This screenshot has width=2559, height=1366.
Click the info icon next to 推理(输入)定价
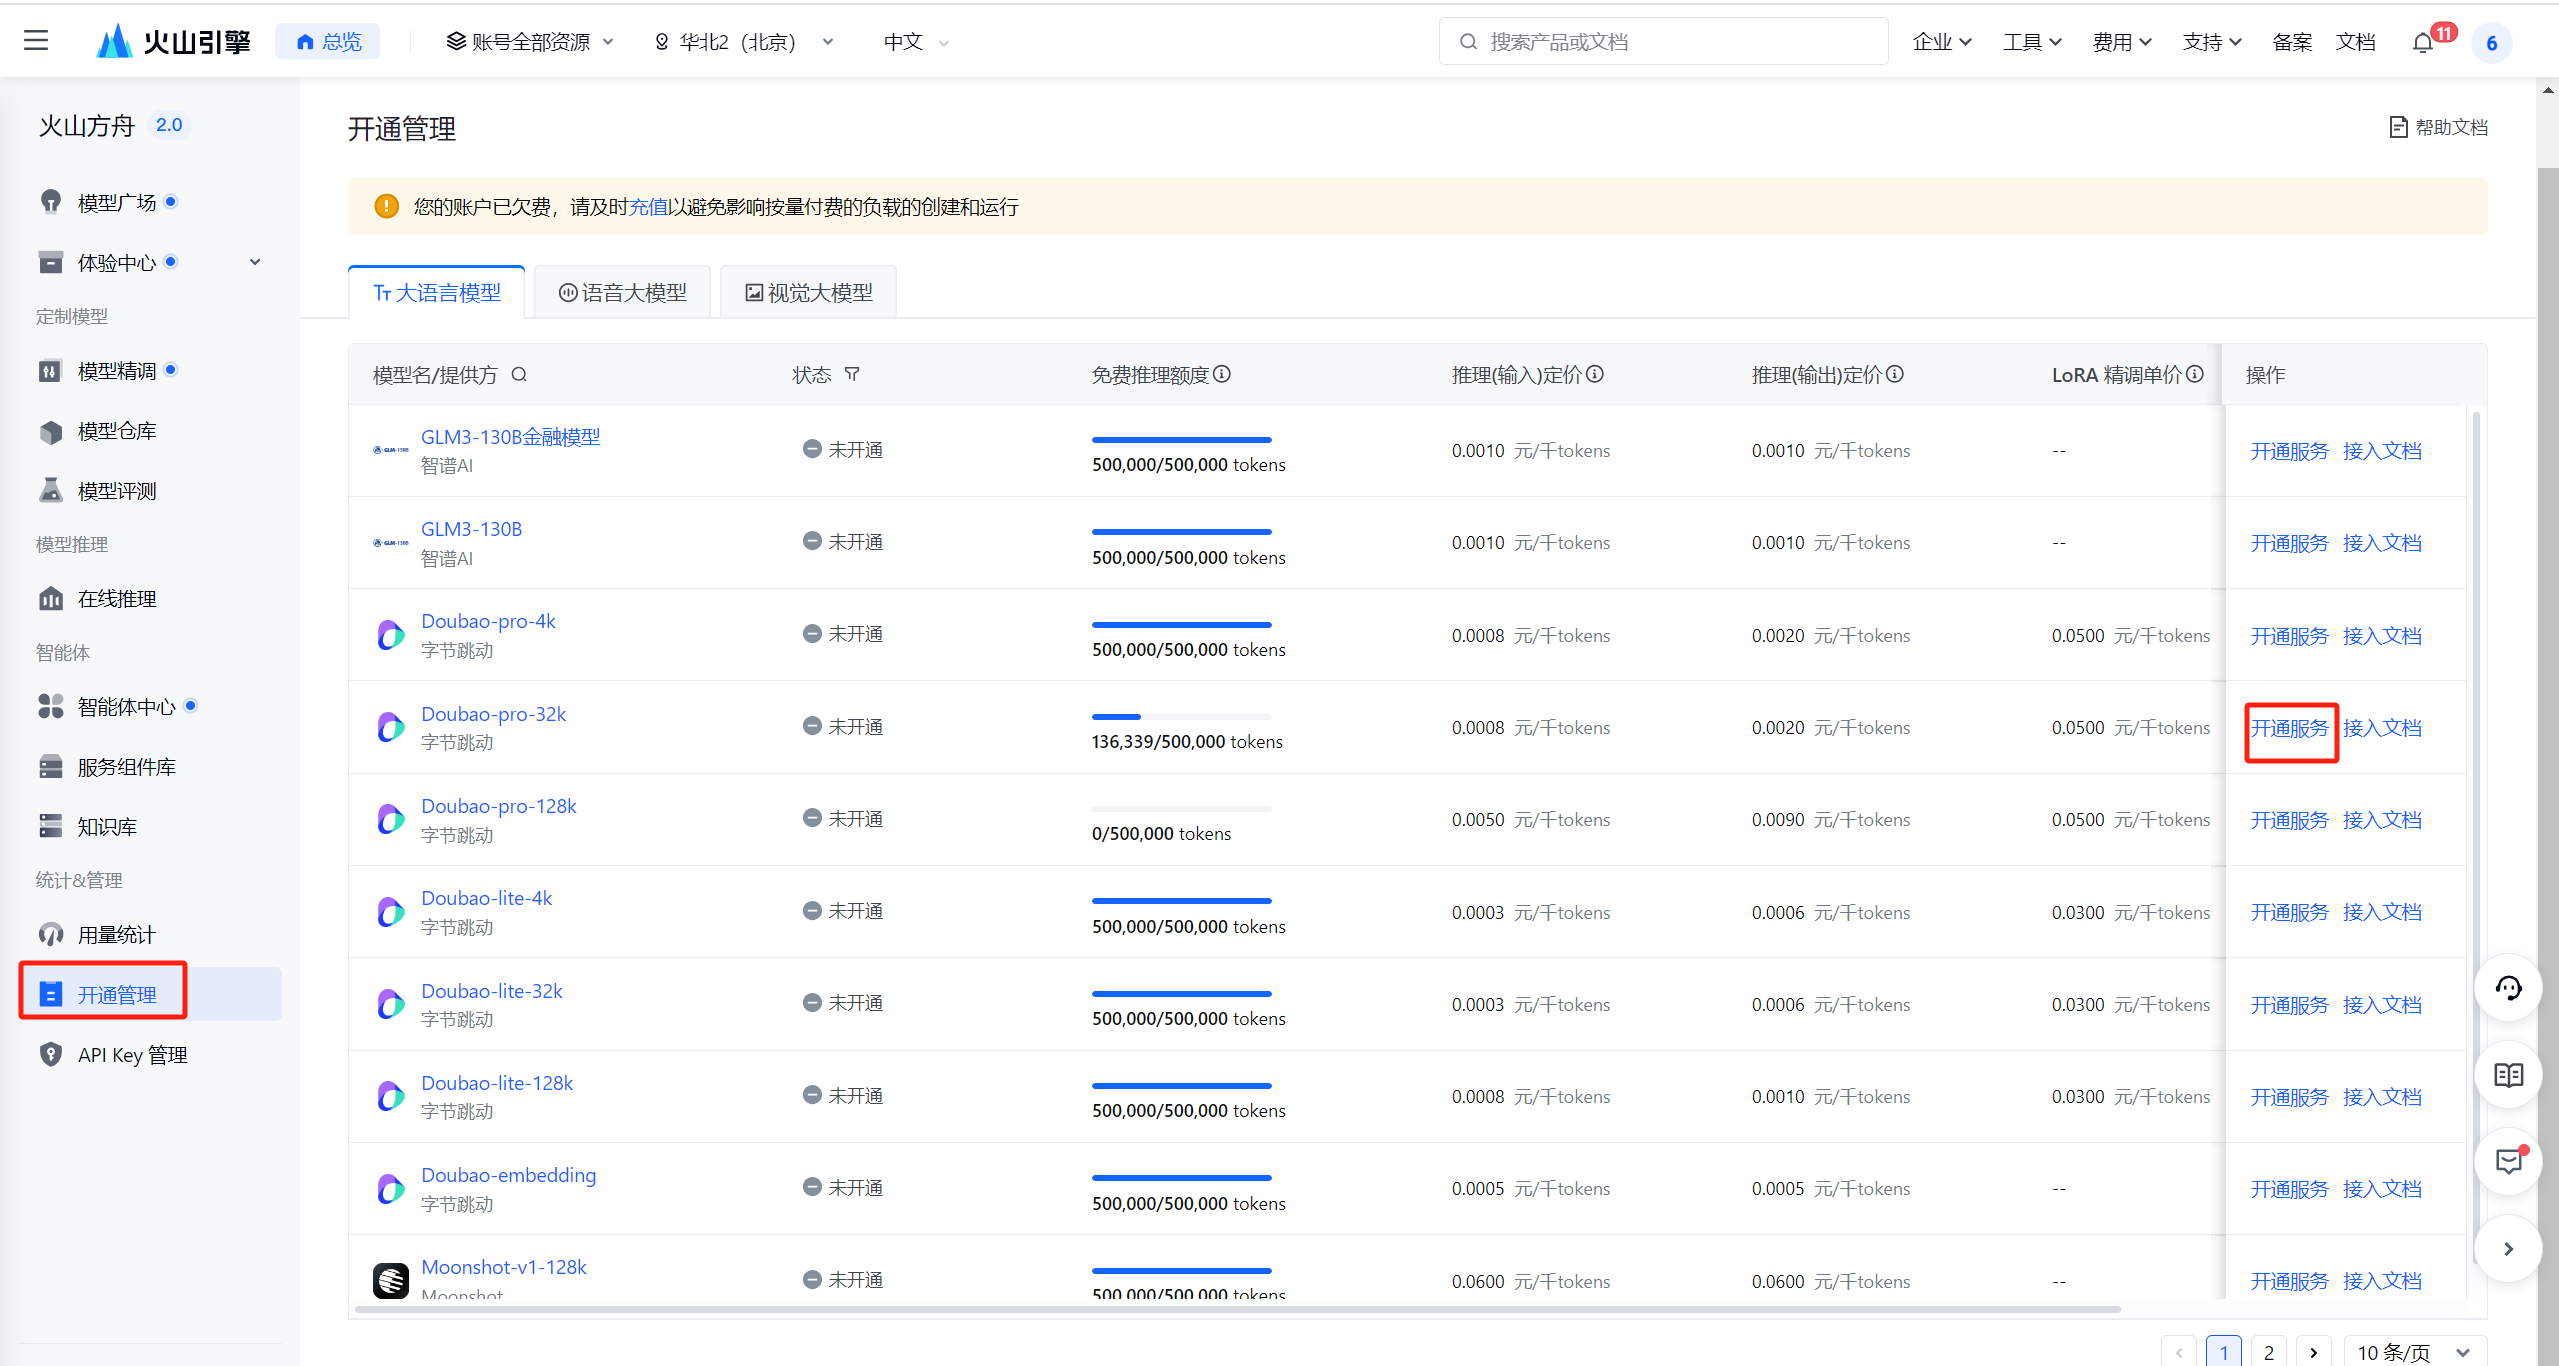(x=1595, y=374)
